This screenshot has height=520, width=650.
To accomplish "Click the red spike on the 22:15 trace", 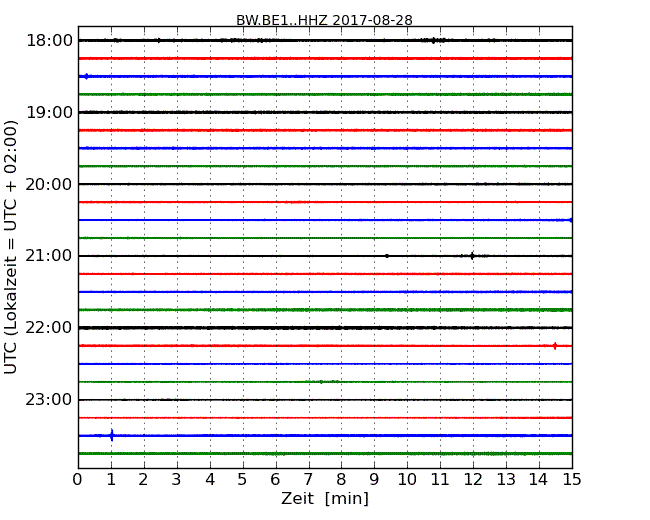I will point(555,346).
